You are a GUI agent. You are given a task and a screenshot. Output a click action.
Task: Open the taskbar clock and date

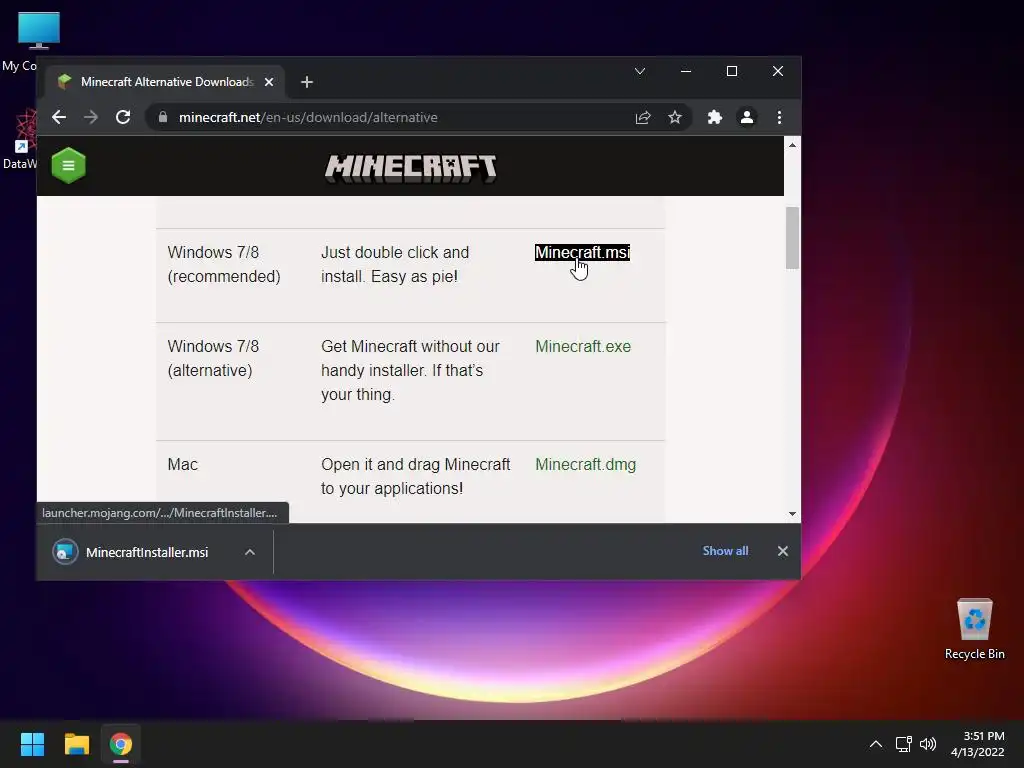tap(978, 744)
